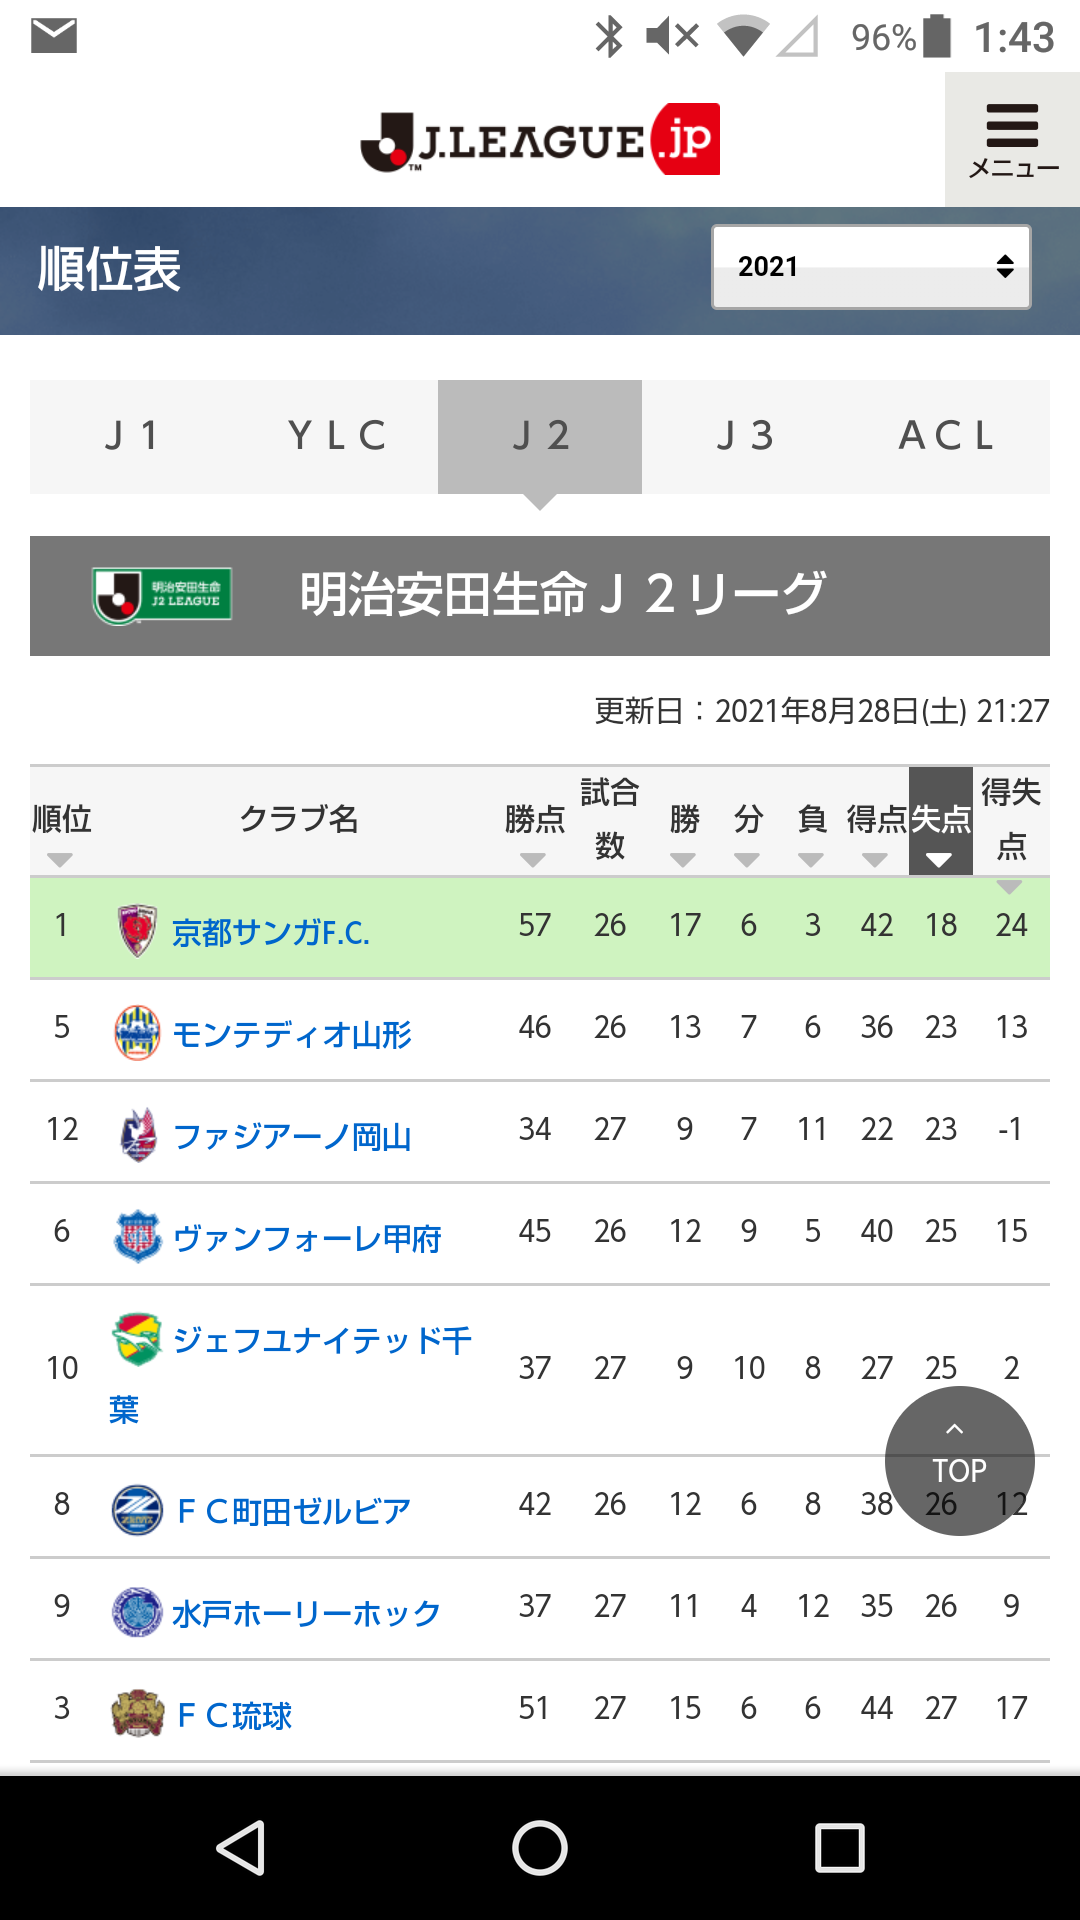Tap the Mito HollyHock club crest
Screen dimensions: 1080x1920
click(x=137, y=1611)
